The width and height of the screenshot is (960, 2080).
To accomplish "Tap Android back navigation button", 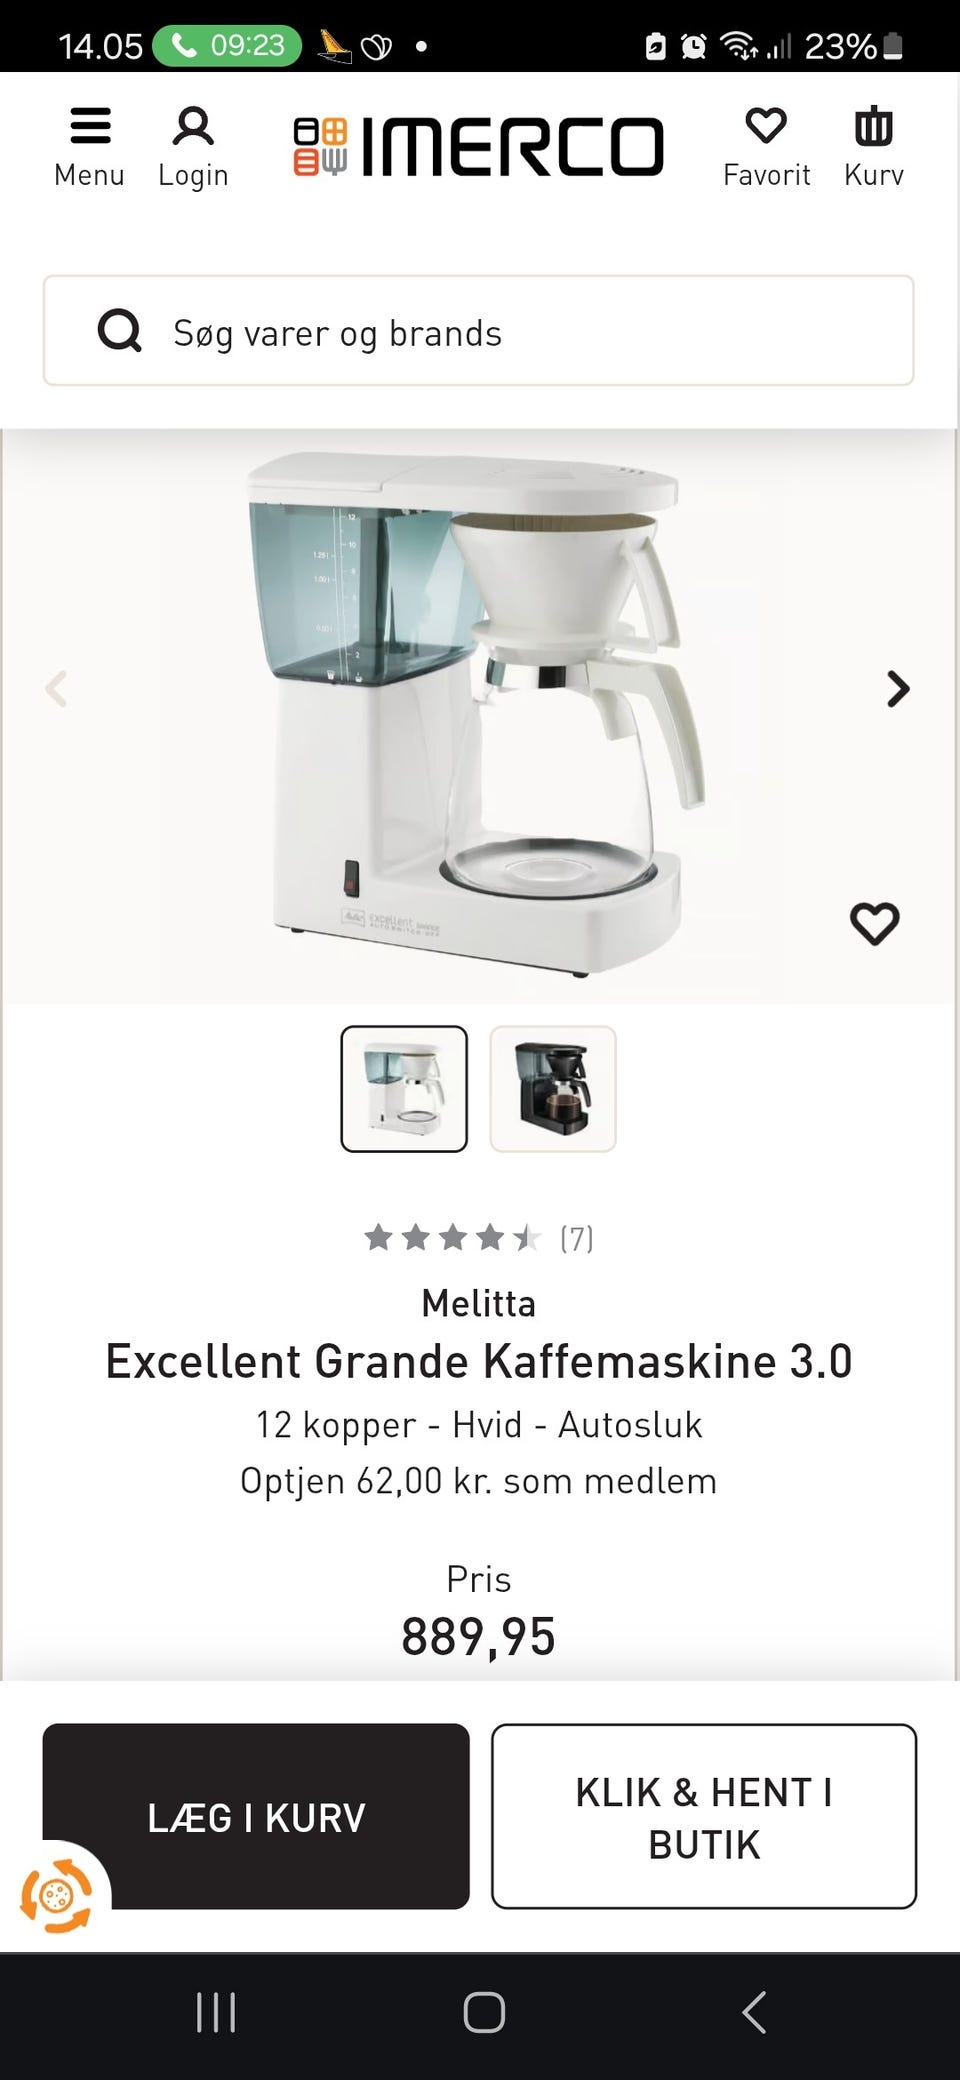I will click(x=755, y=2012).
